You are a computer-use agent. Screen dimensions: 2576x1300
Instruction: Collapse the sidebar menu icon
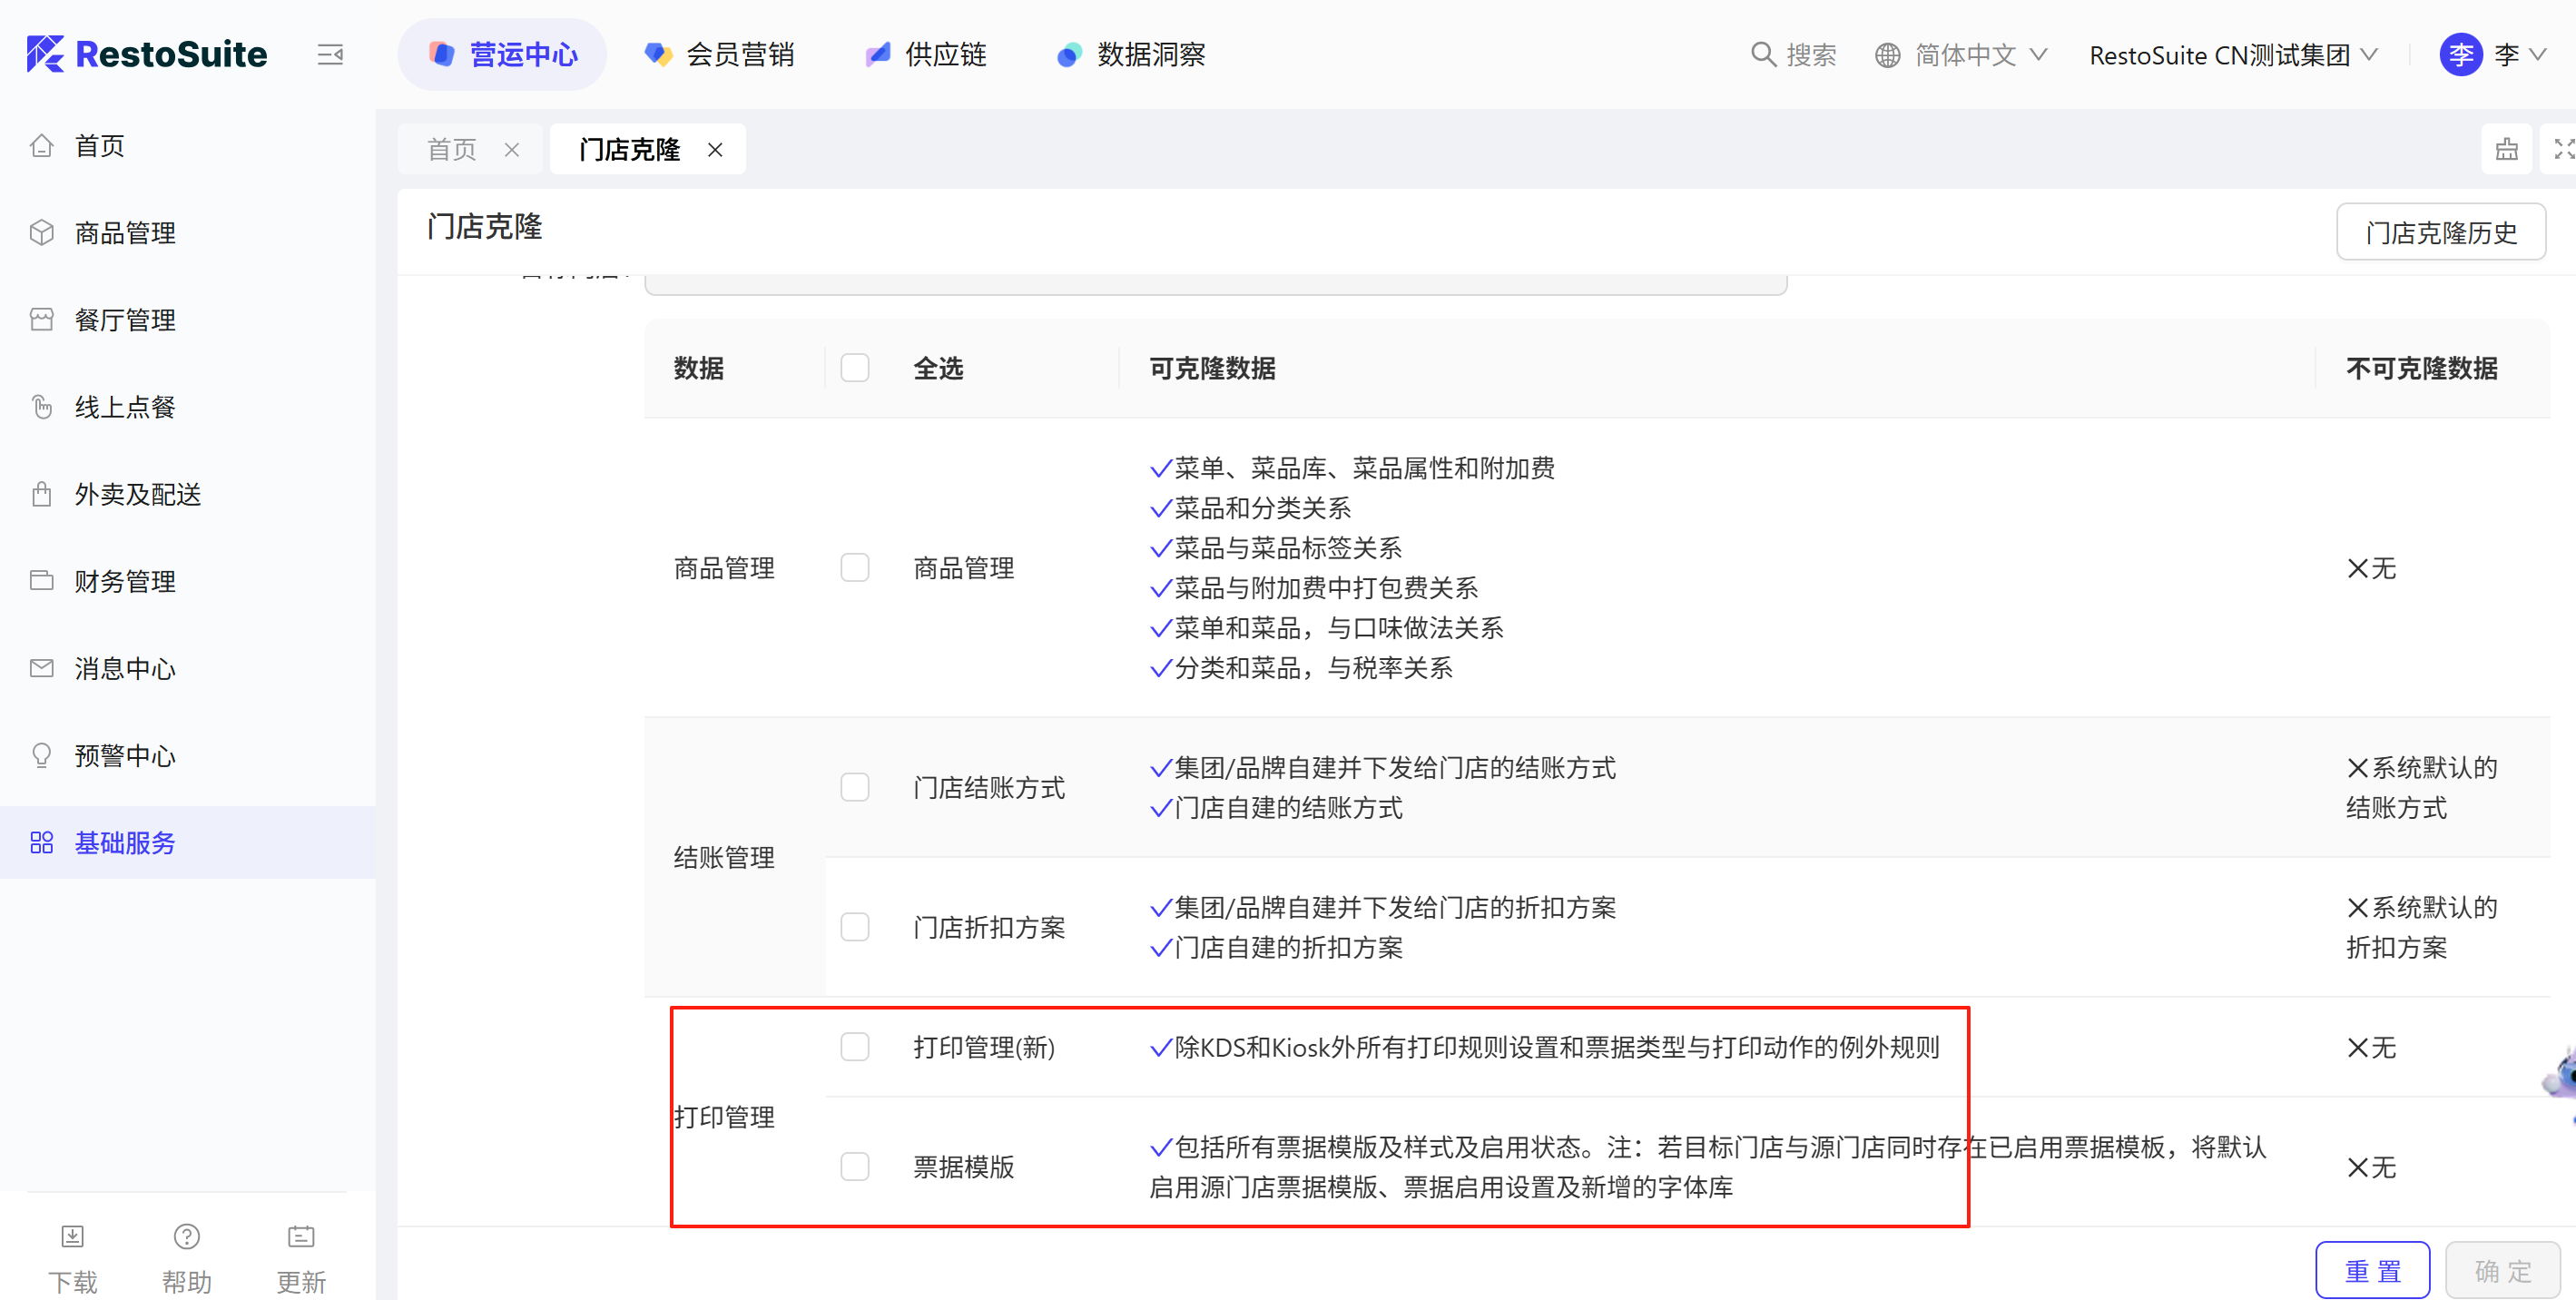330,55
